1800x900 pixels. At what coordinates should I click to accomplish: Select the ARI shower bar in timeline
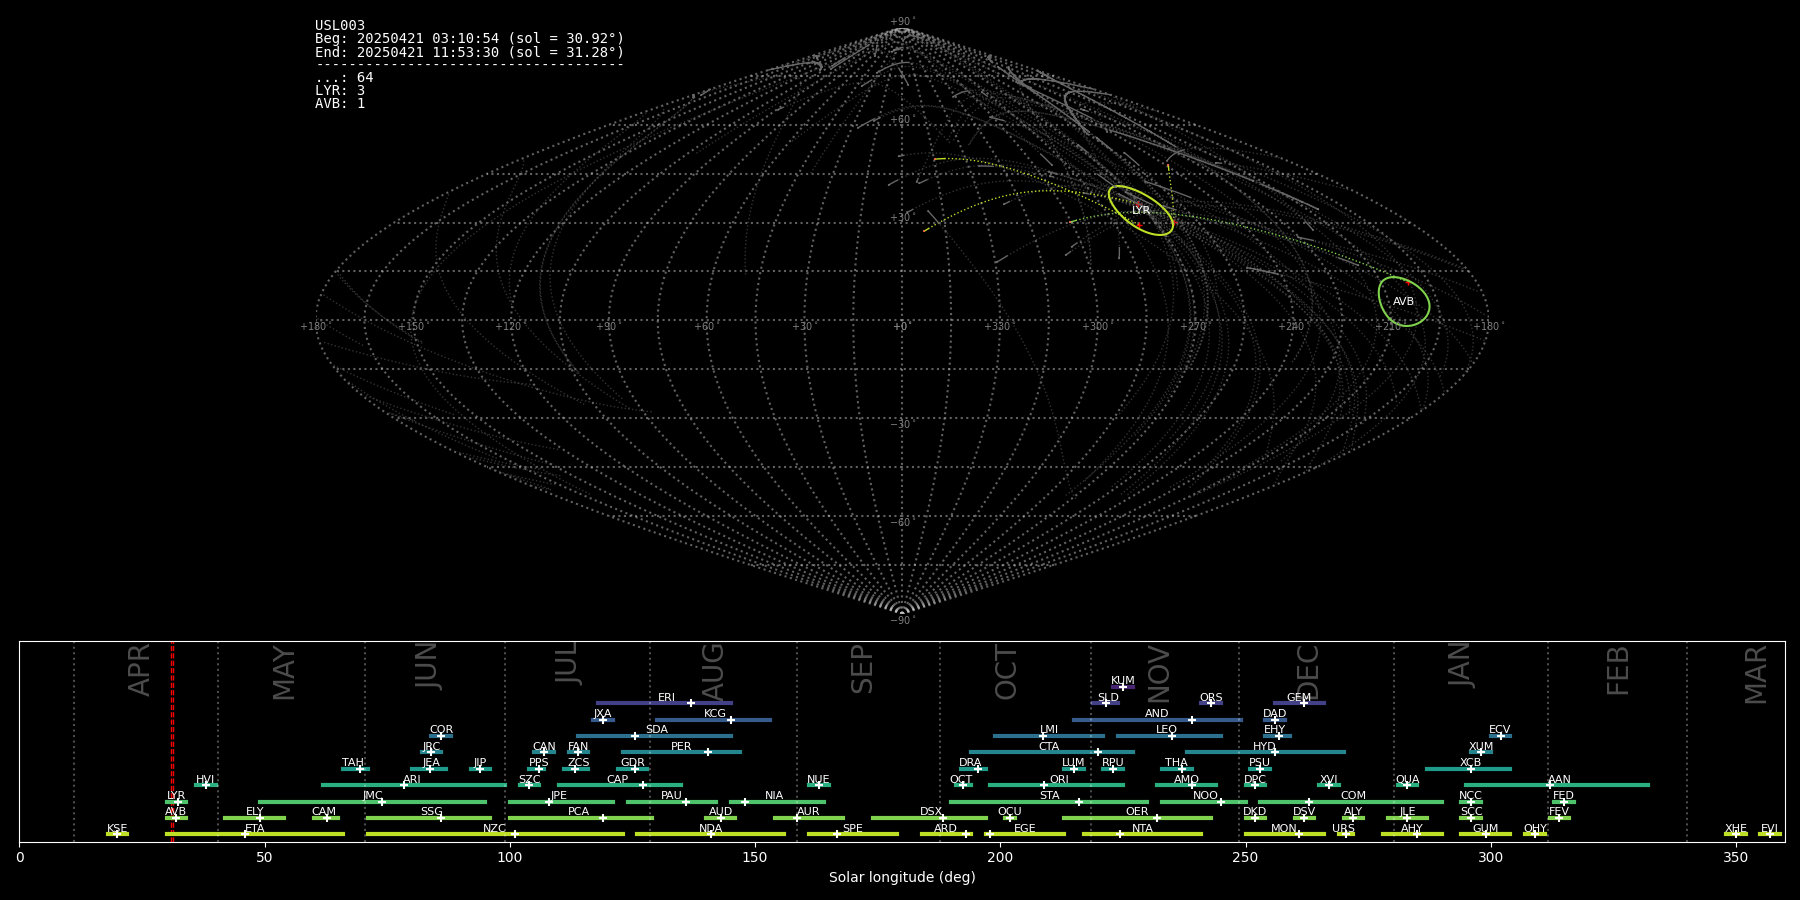coord(414,785)
